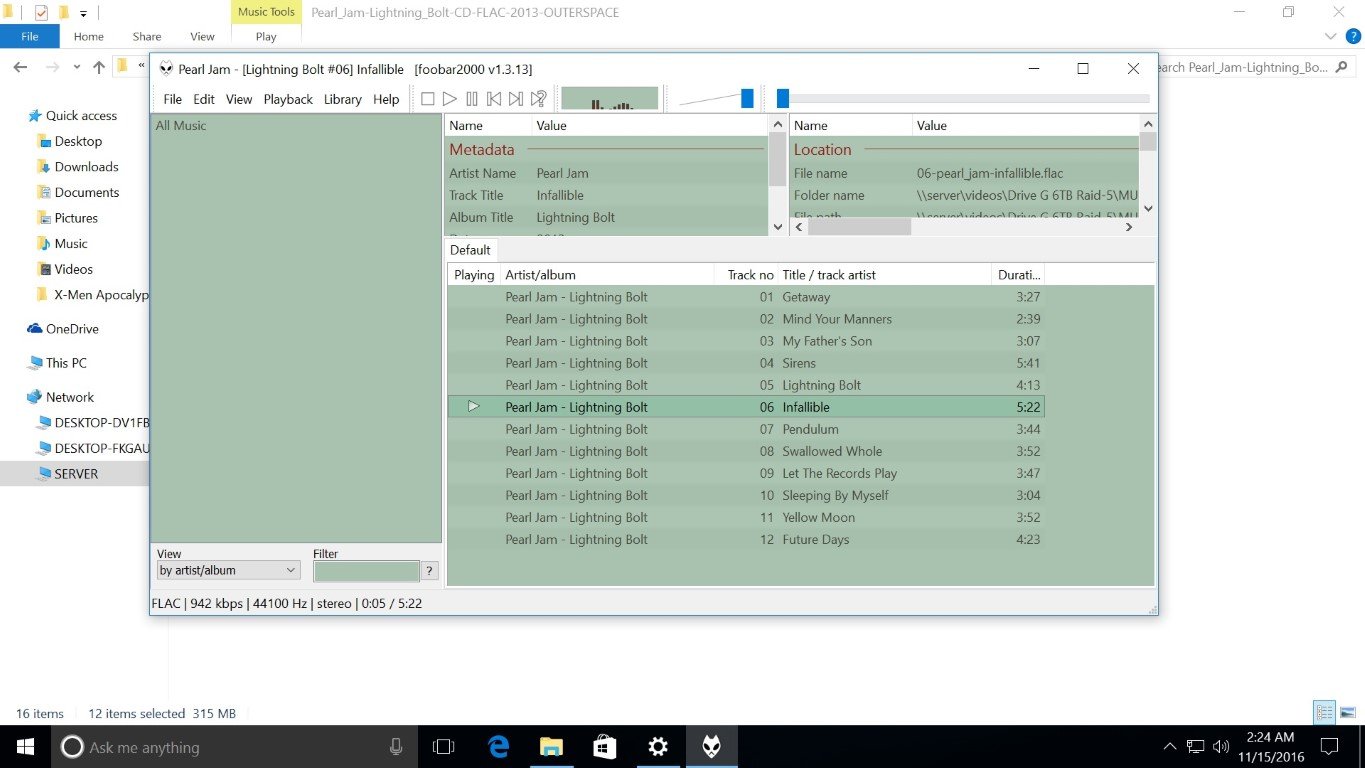Image resolution: width=1365 pixels, height=768 pixels.
Task: Open the File menu in foobar2000
Action: (173, 99)
